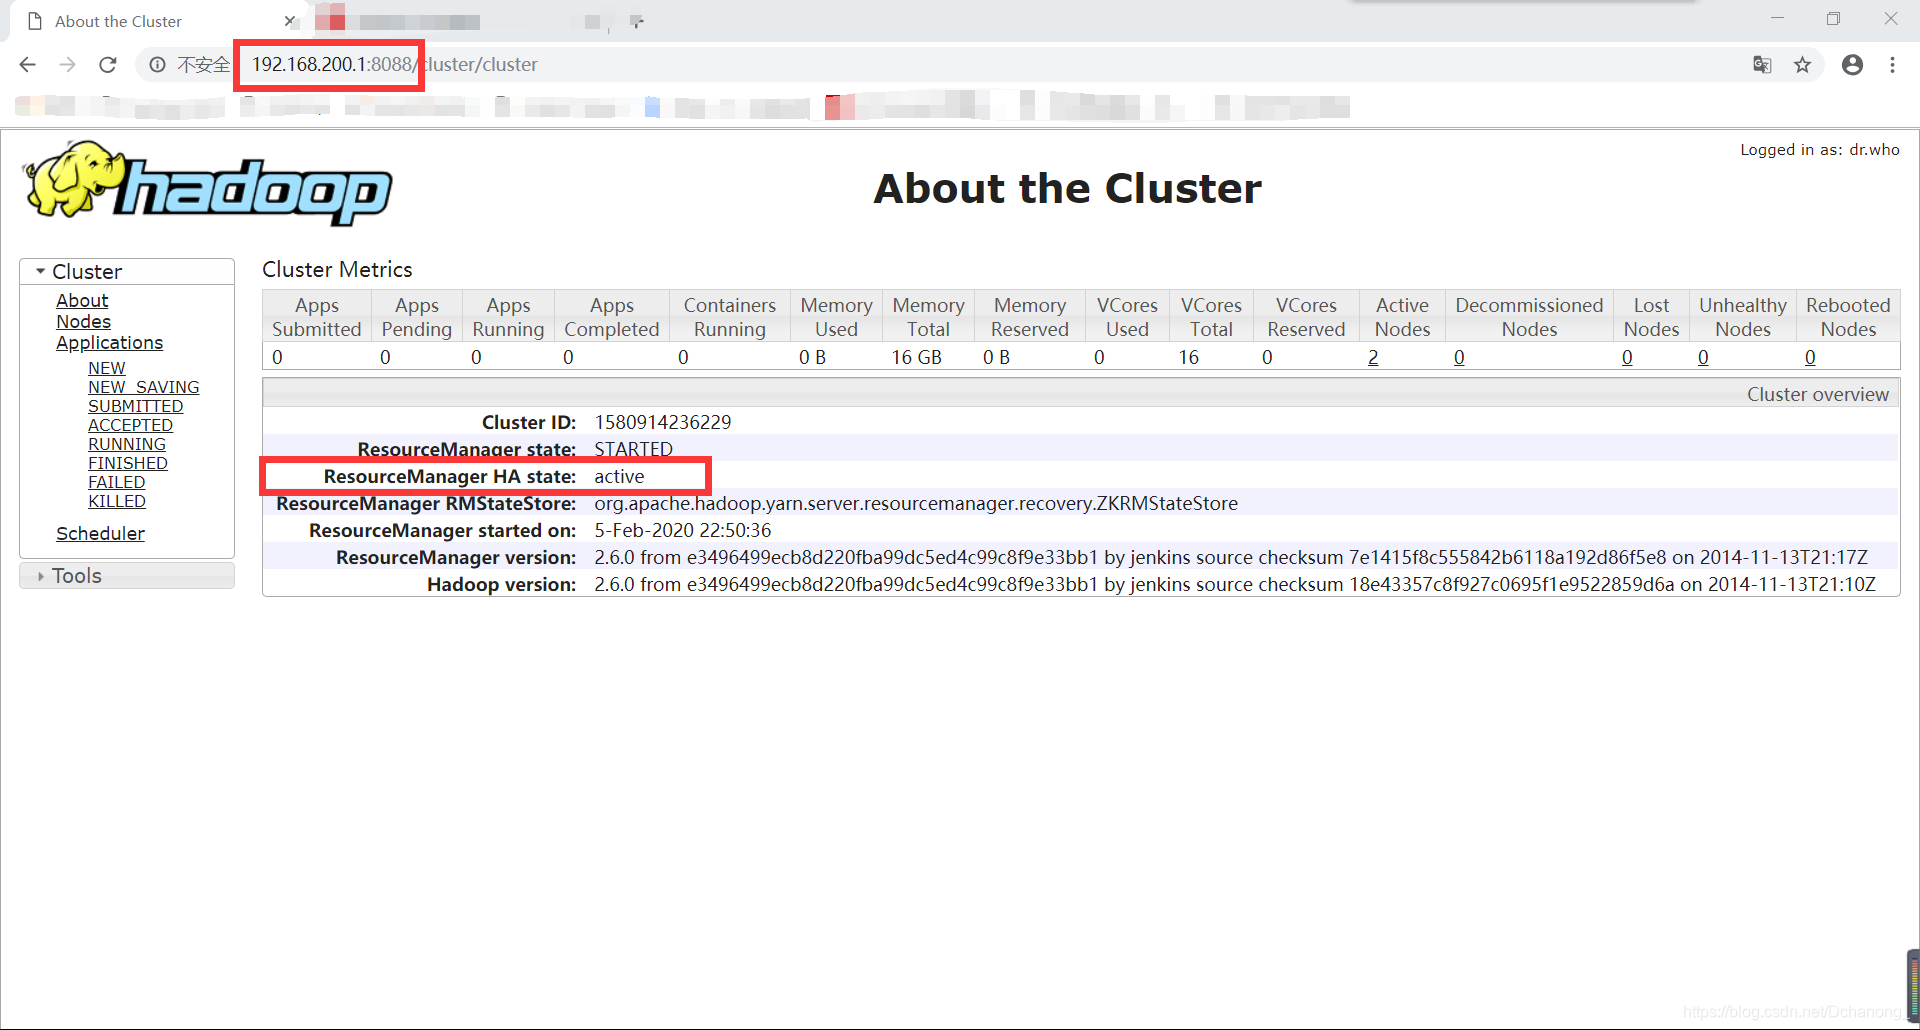
Task: Click Rebooted Nodes count 0
Action: 1810,357
